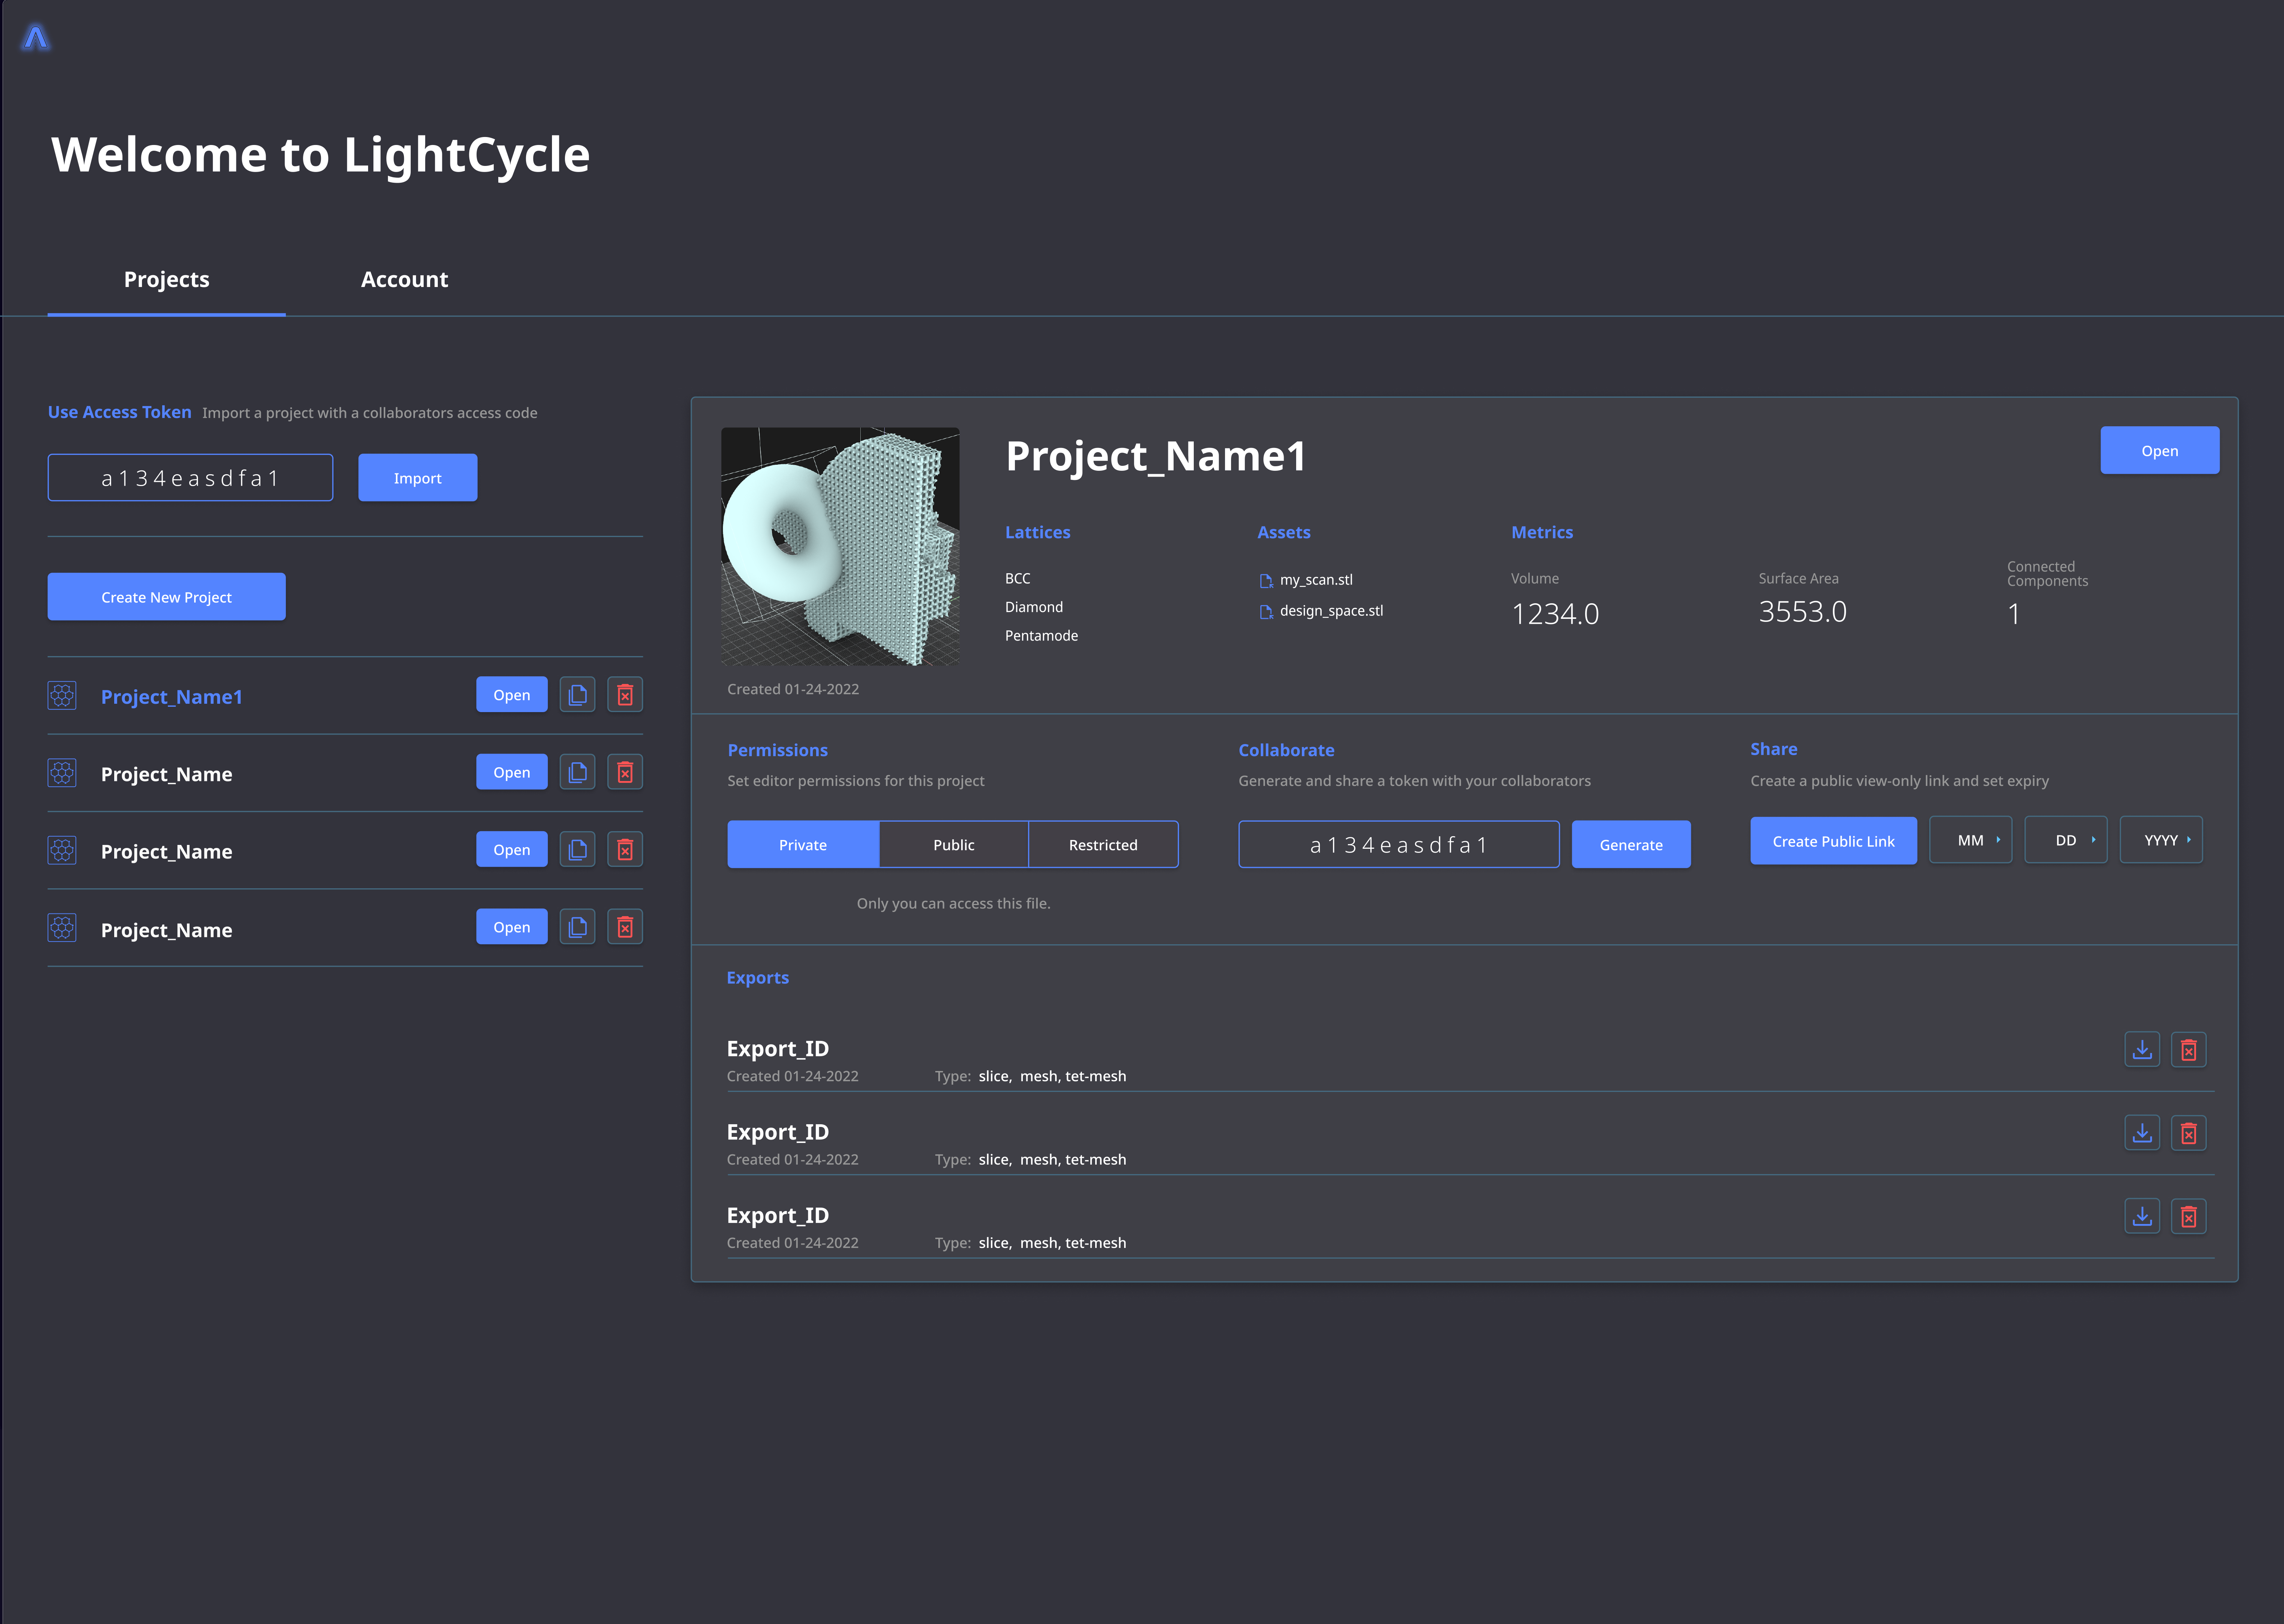Click 'Only you can access this file.' text
This screenshot has height=1624, width=2284.
pos(953,904)
